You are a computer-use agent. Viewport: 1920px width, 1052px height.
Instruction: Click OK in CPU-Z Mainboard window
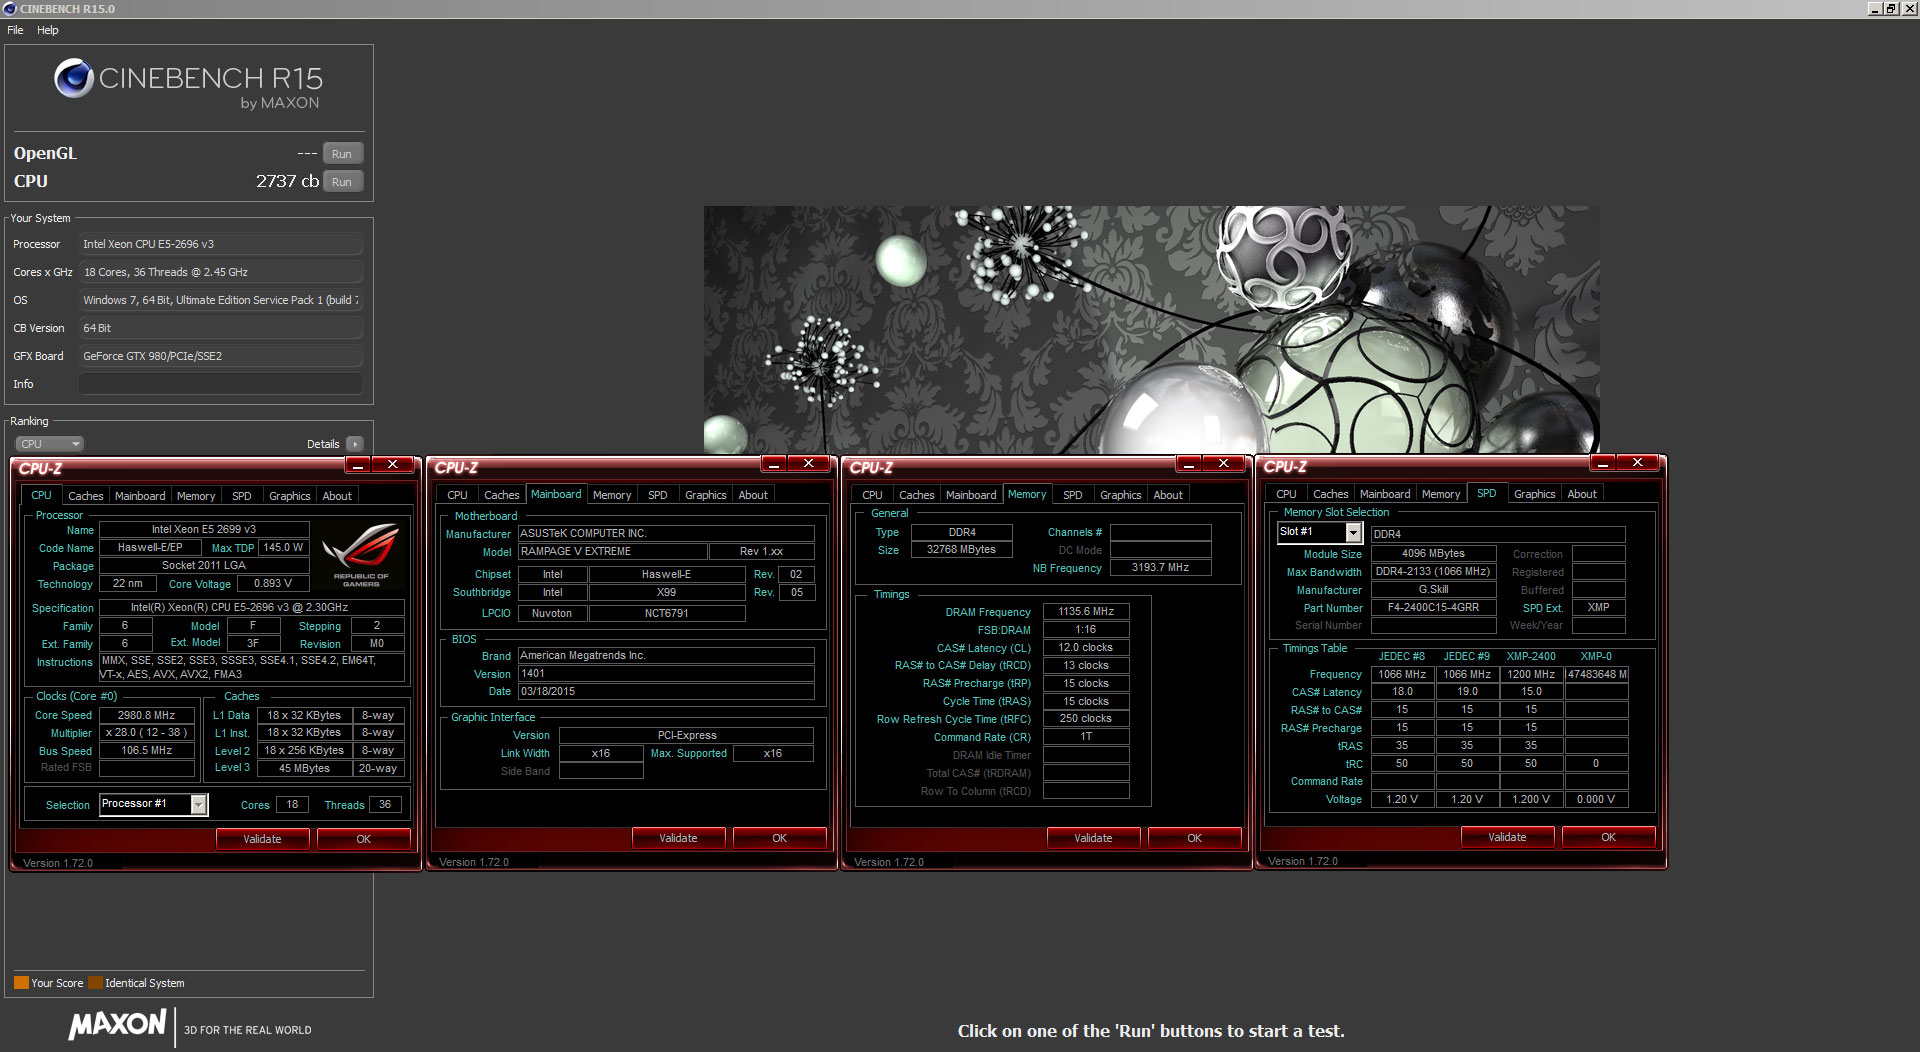[780, 838]
